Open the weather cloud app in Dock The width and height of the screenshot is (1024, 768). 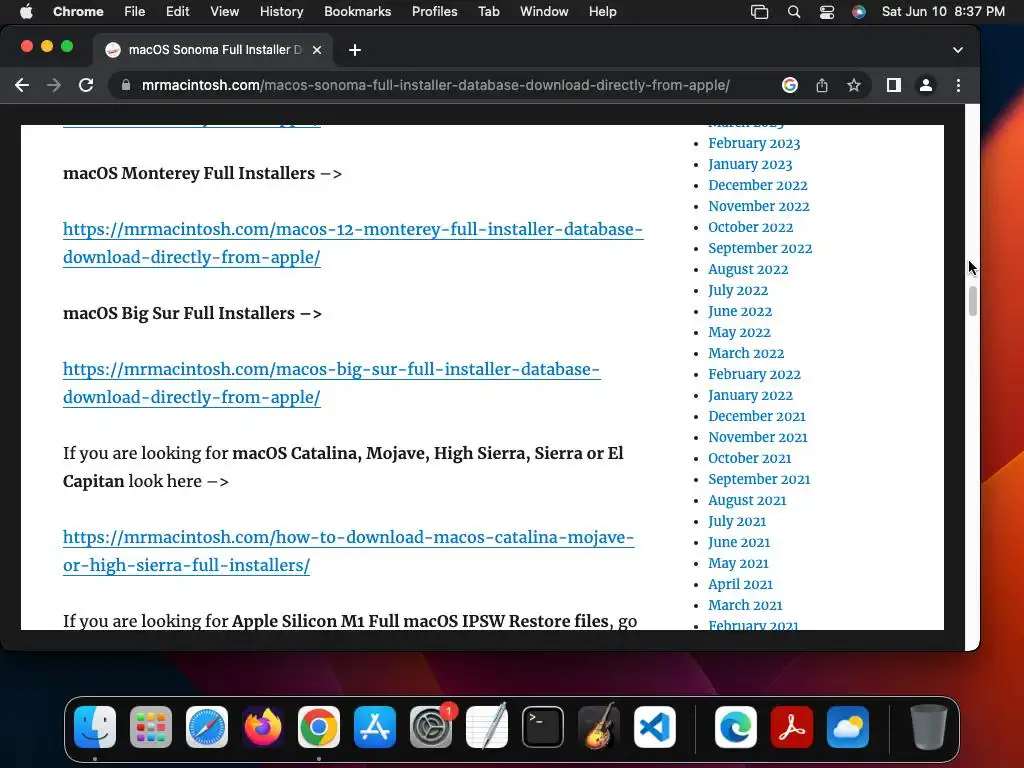coord(848,727)
